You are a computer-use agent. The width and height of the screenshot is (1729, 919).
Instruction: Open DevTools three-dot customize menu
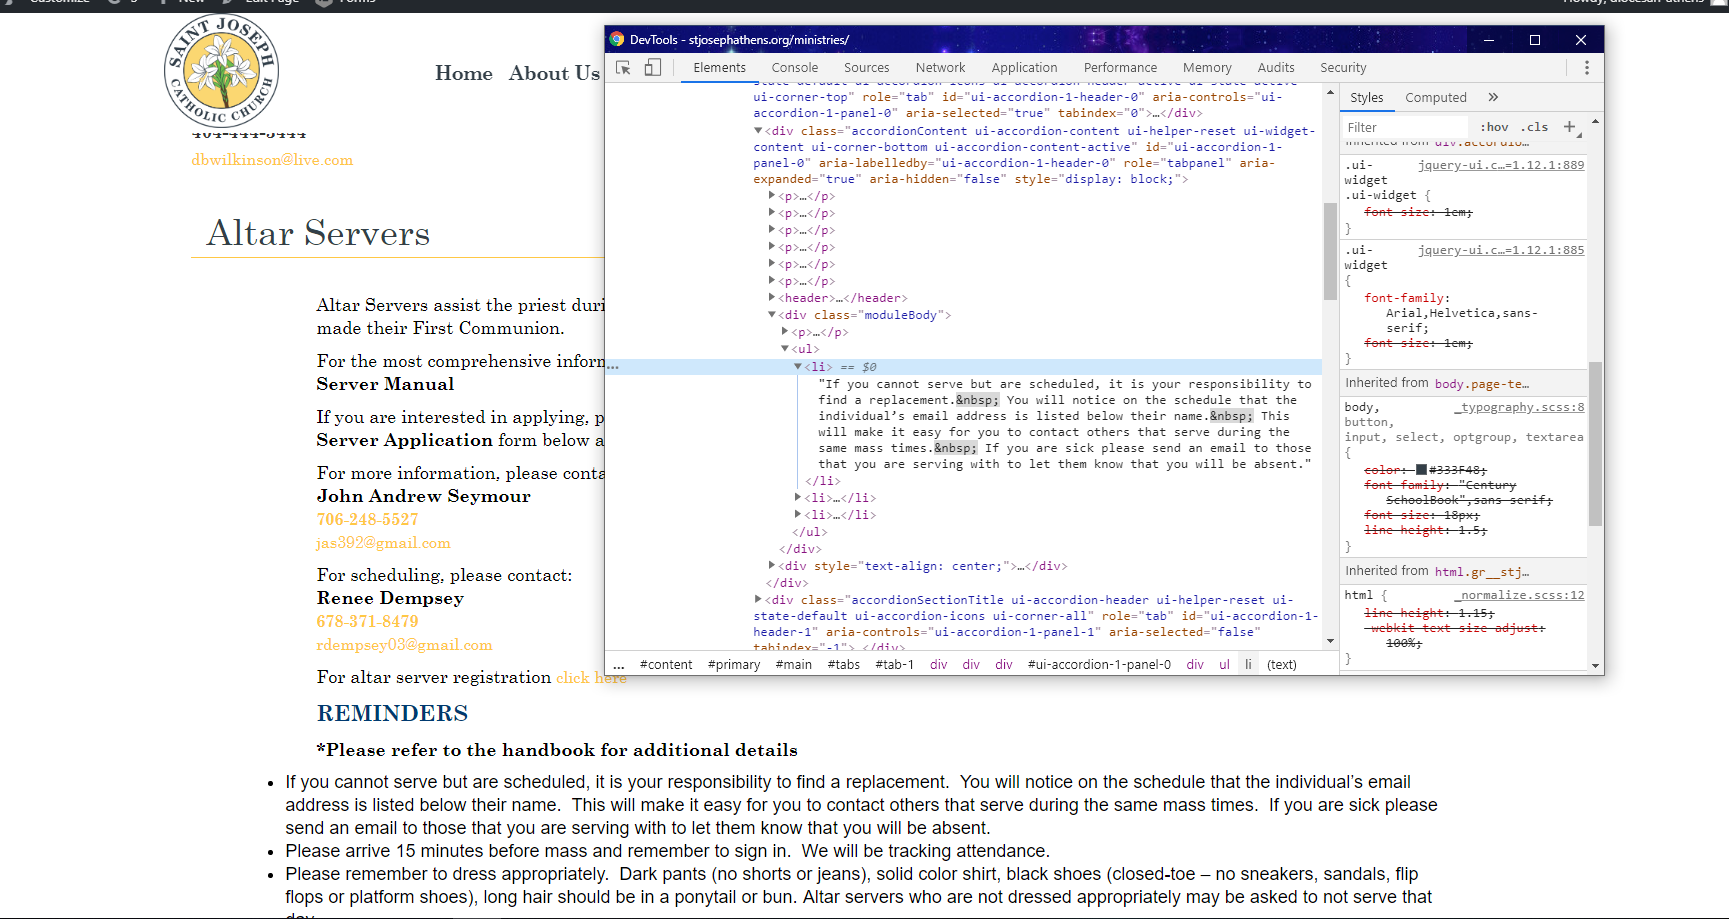[1586, 68]
